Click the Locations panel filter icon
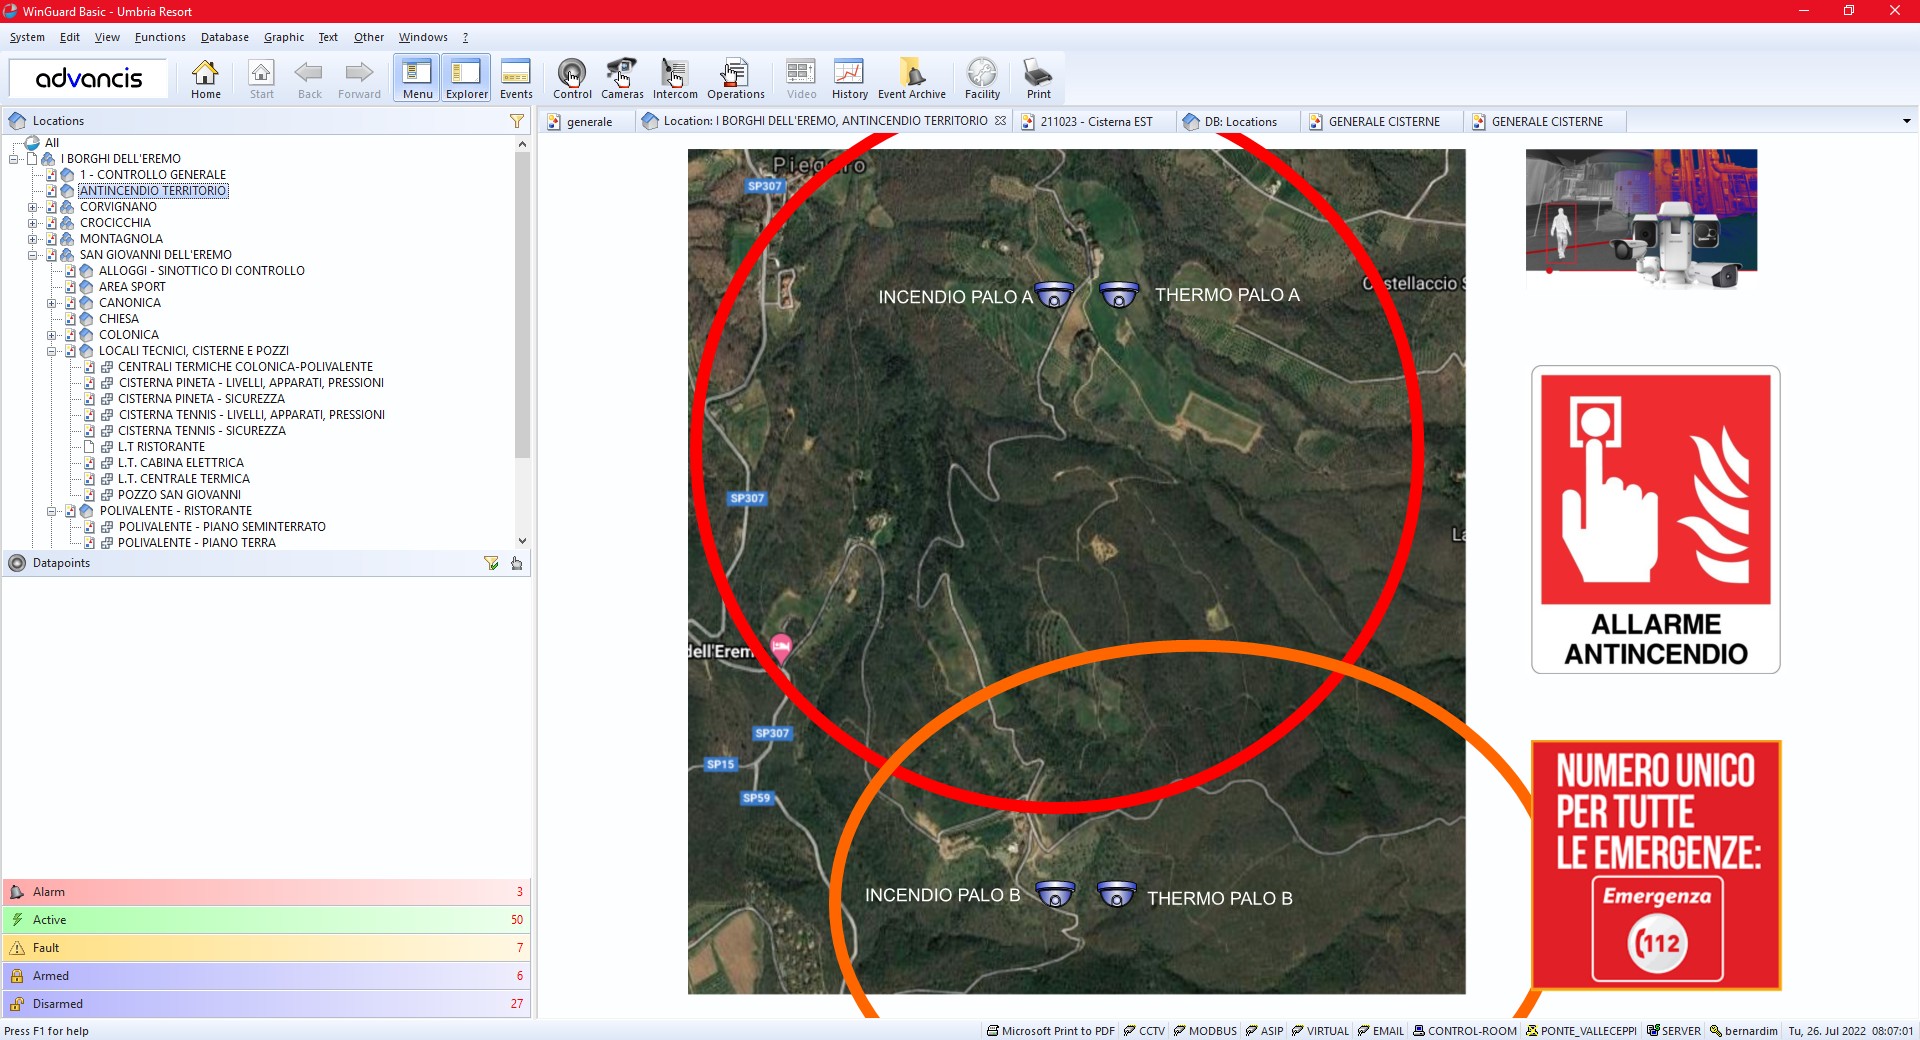 pos(517,121)
